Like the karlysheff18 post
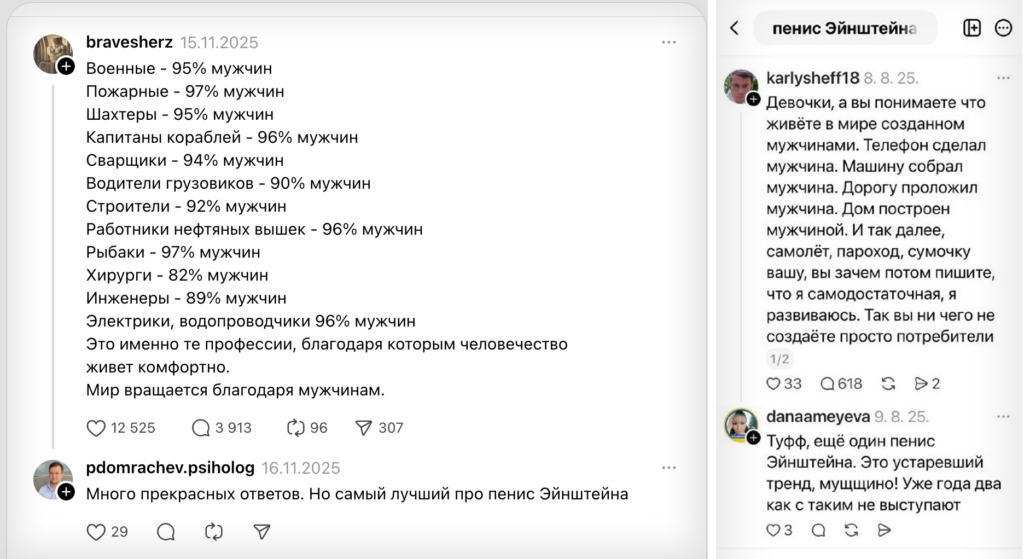 tap(772, 383)
